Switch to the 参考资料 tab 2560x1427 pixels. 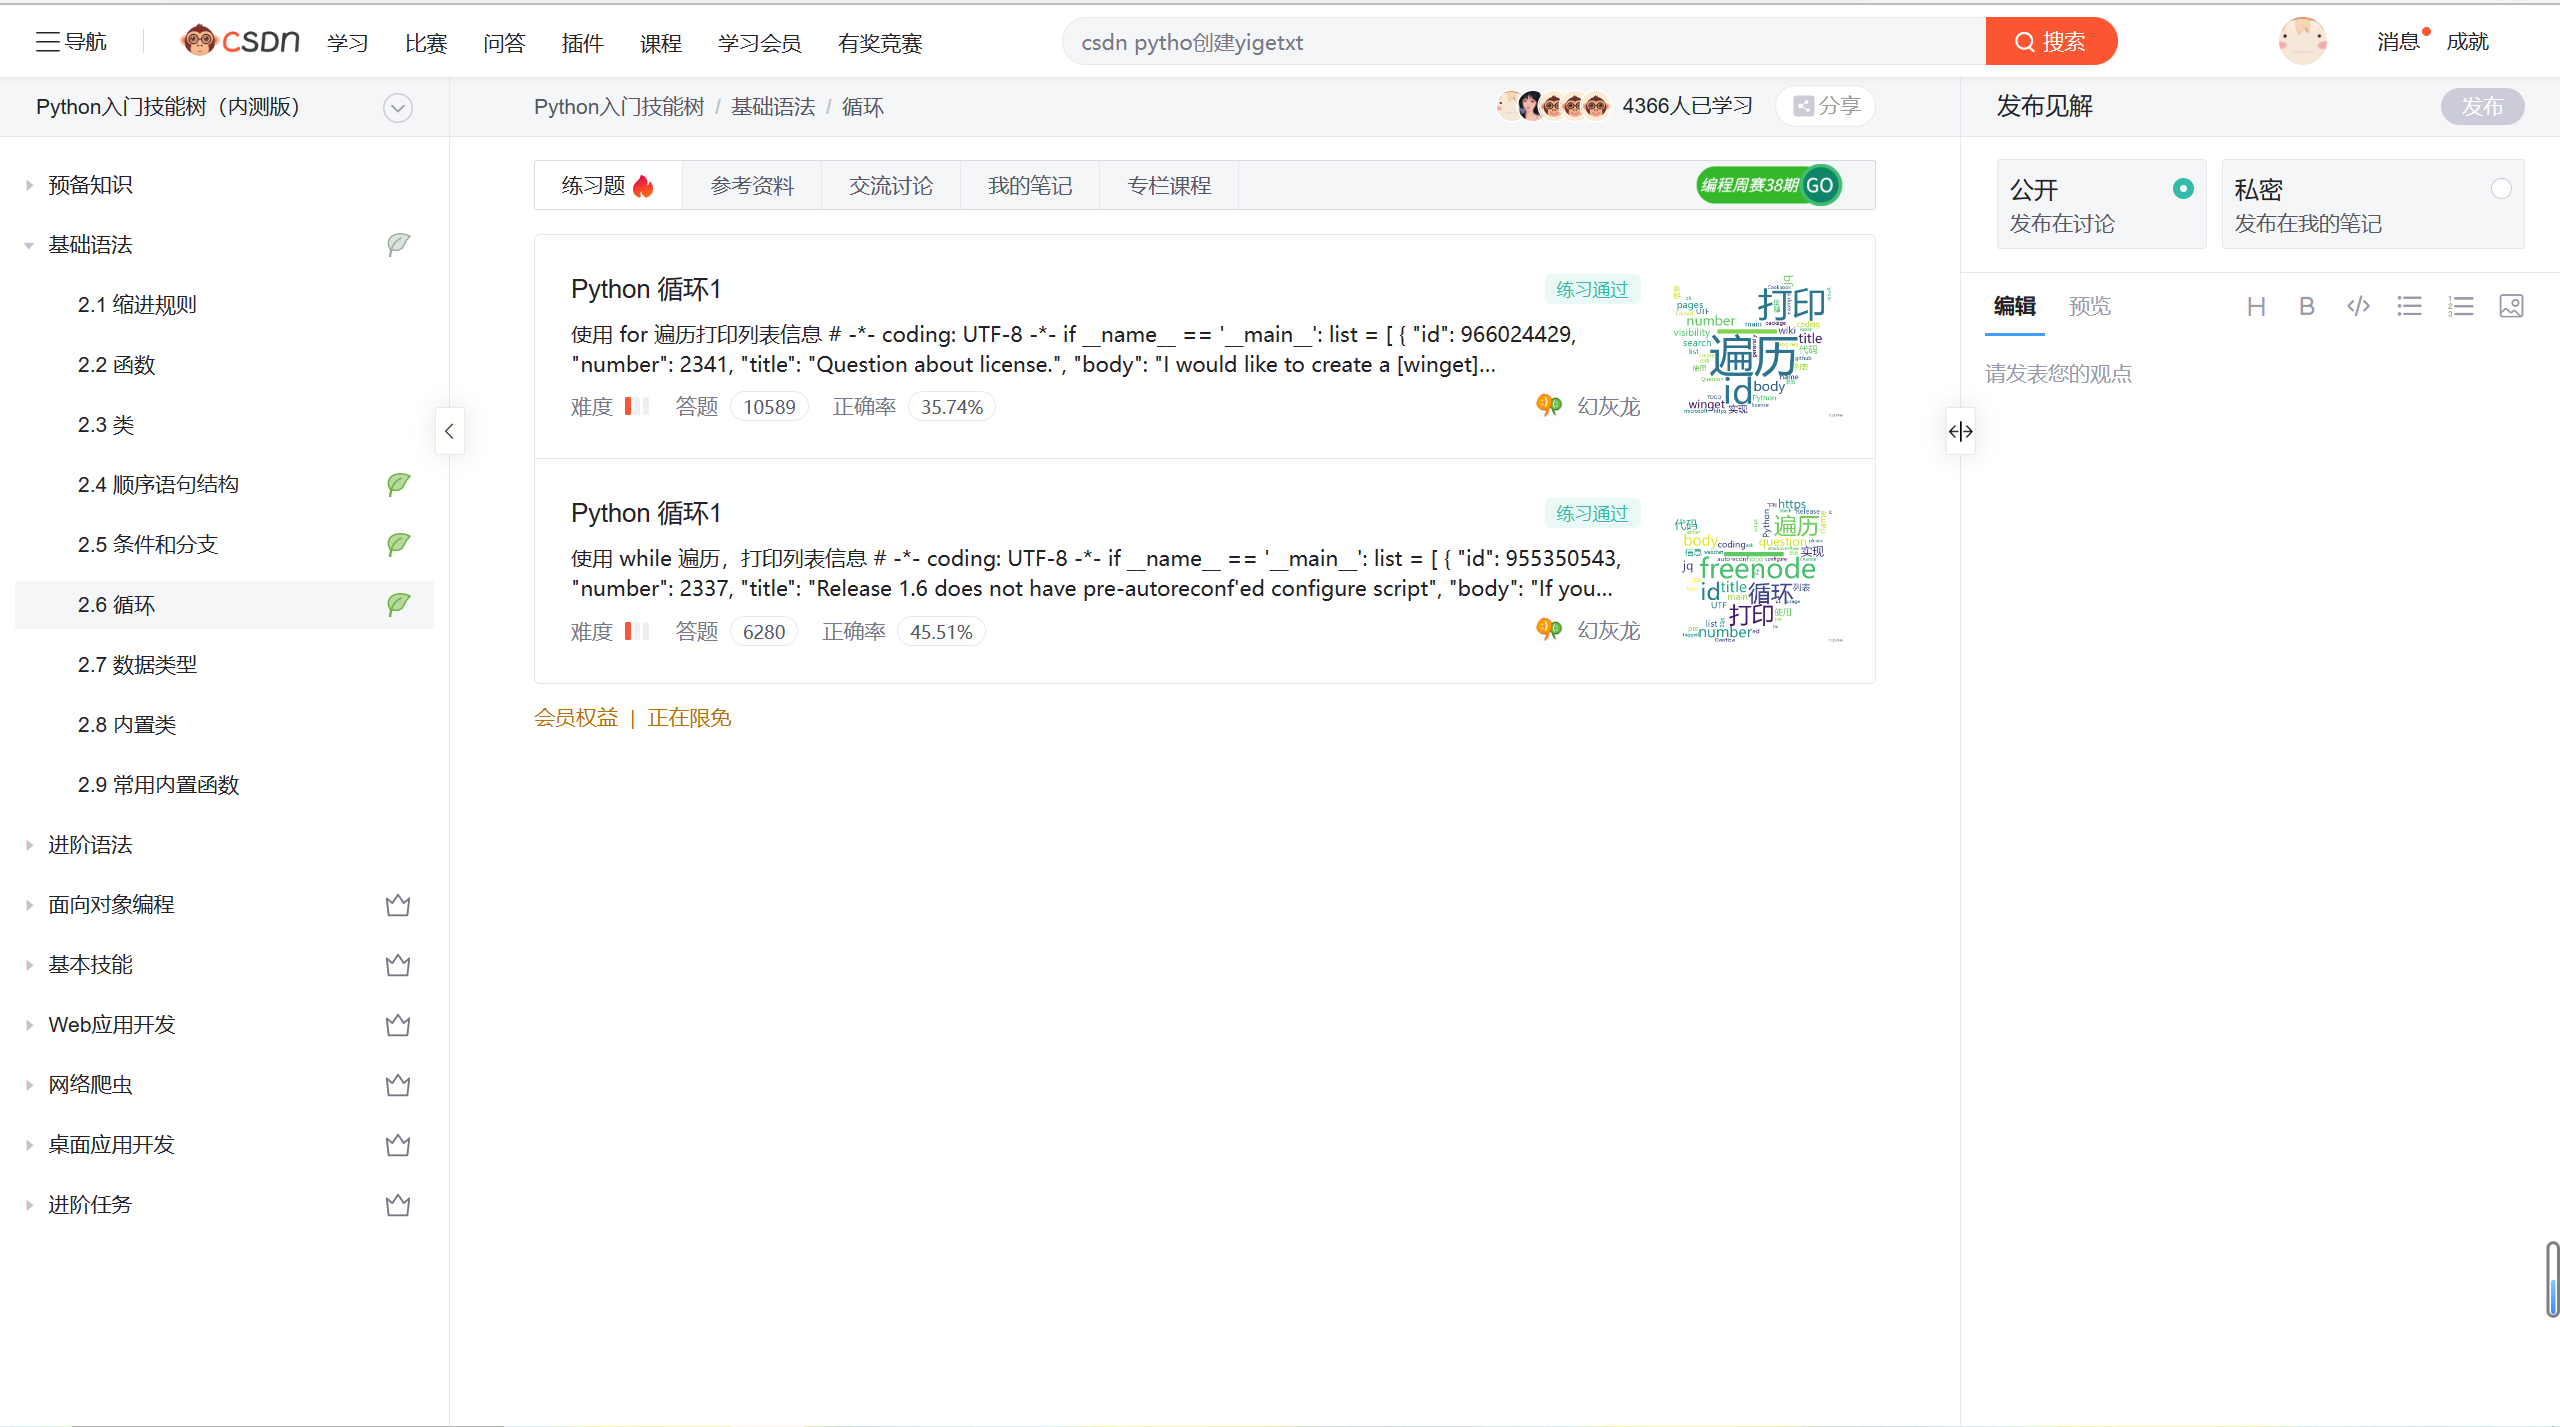click(752, 186)
